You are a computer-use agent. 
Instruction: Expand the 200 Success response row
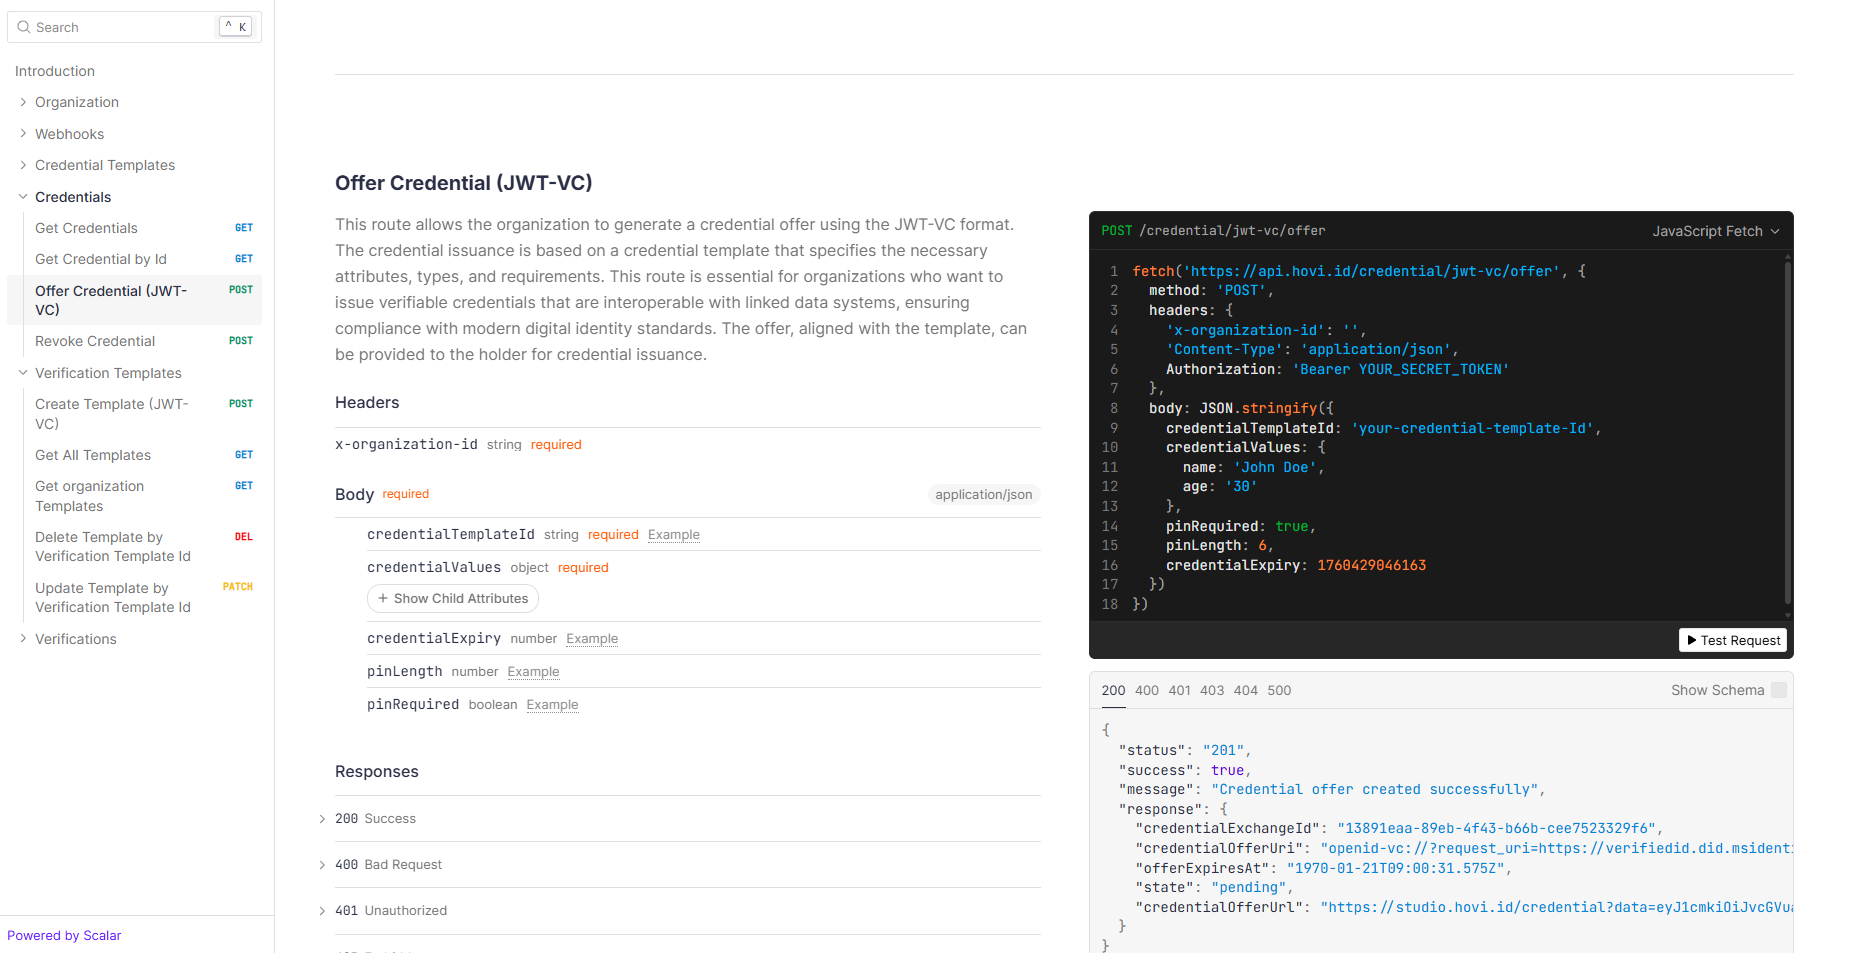coord(322,819)
